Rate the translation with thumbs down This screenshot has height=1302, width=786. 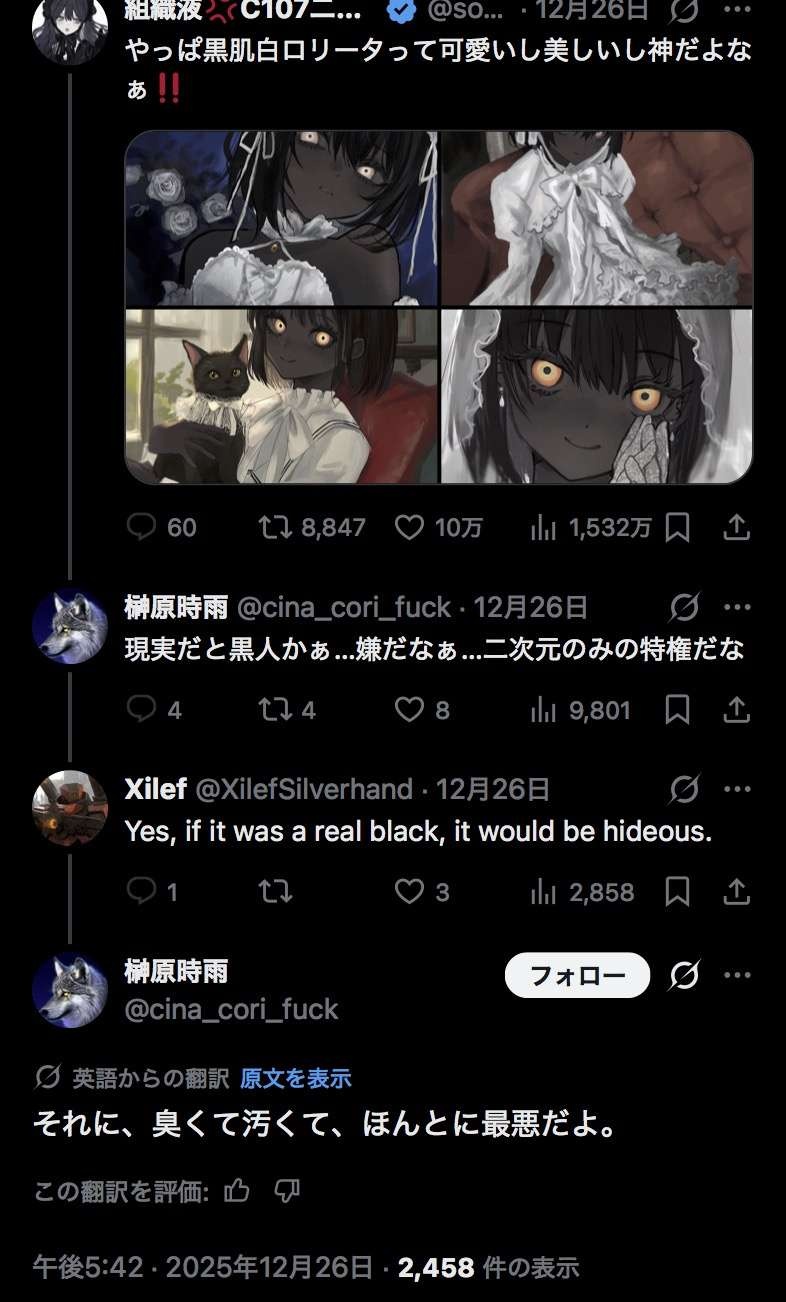287,1190
